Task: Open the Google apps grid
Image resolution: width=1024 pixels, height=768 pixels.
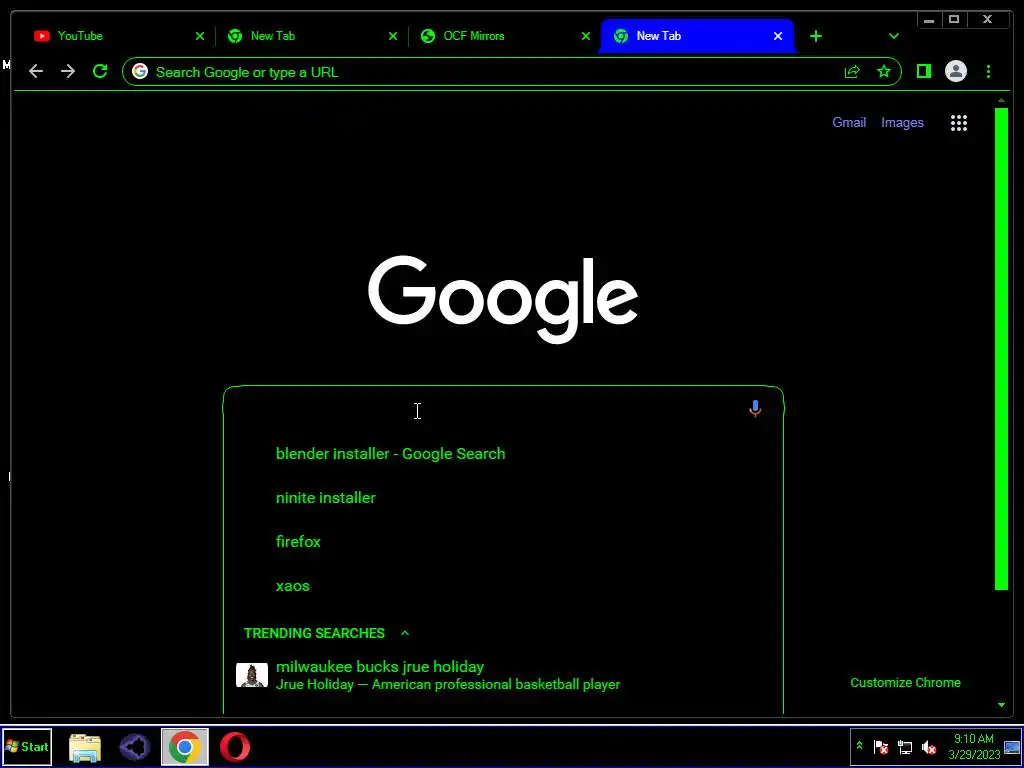Action: (x=959, y=123)
